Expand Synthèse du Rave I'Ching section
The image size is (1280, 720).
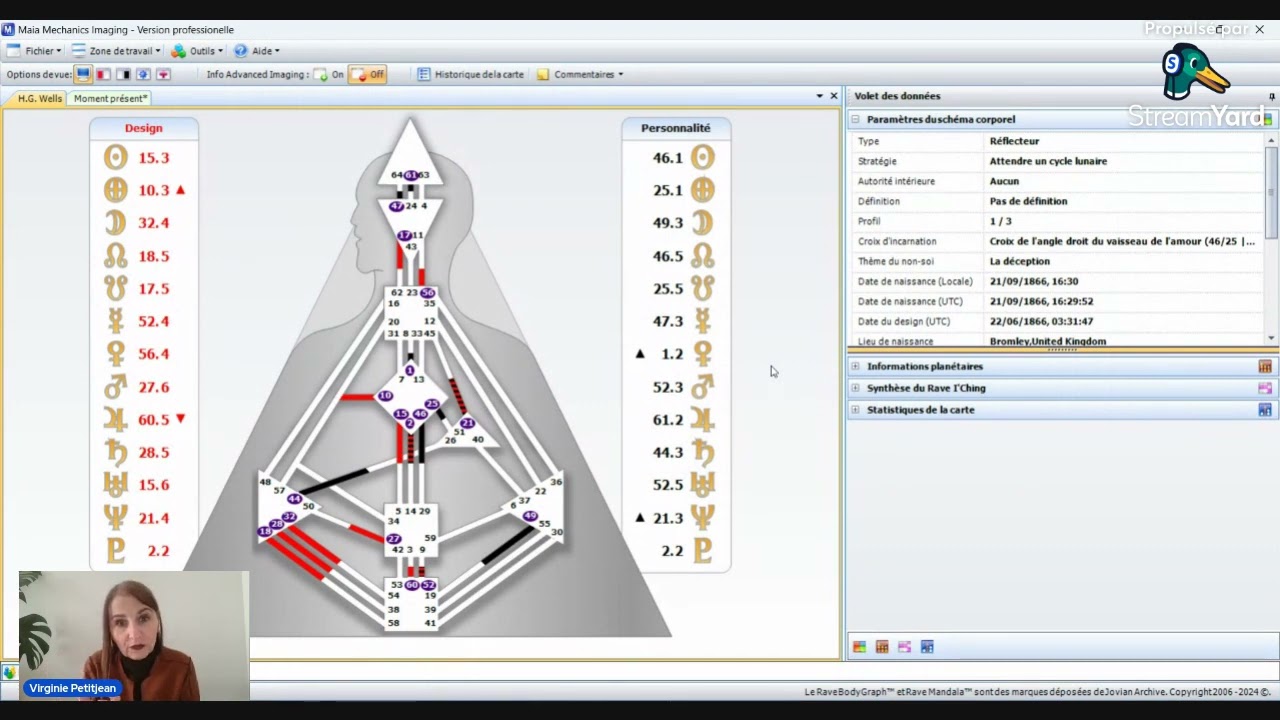(855, 388)
